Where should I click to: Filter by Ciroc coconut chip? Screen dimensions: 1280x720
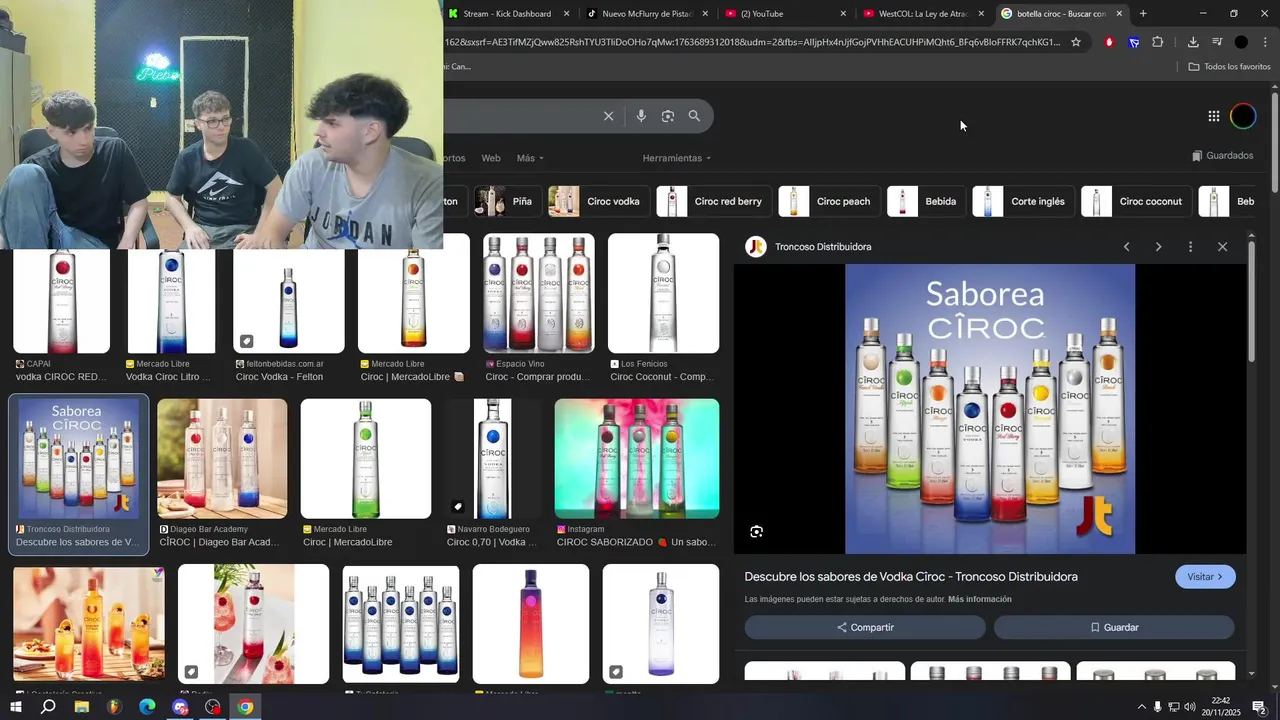1137,201
